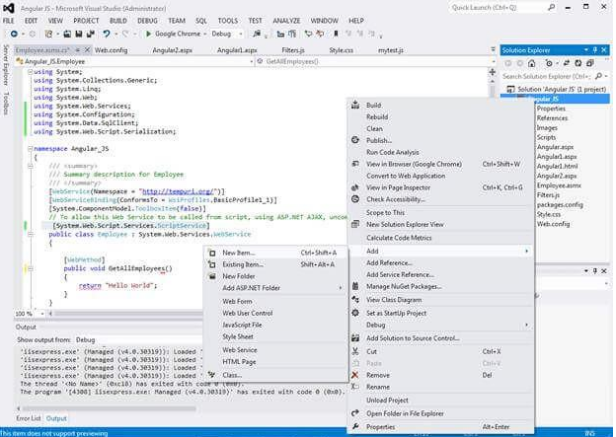The image size is (616, 437).
Task: Open the Toolbox side tab
Action: 6,103
